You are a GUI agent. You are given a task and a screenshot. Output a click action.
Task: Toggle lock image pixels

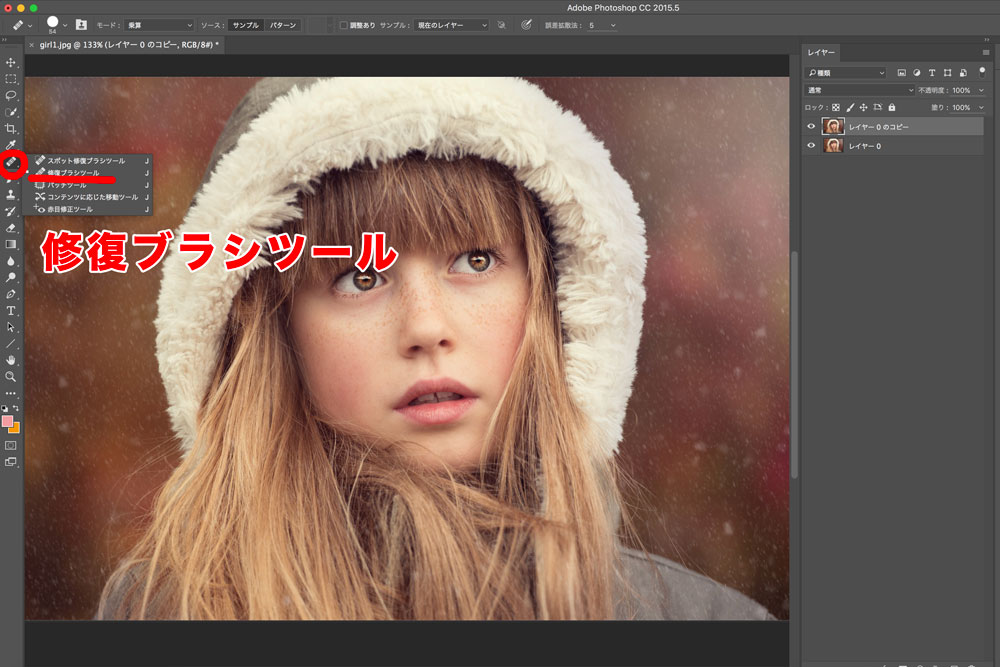(x=850, y=108)
